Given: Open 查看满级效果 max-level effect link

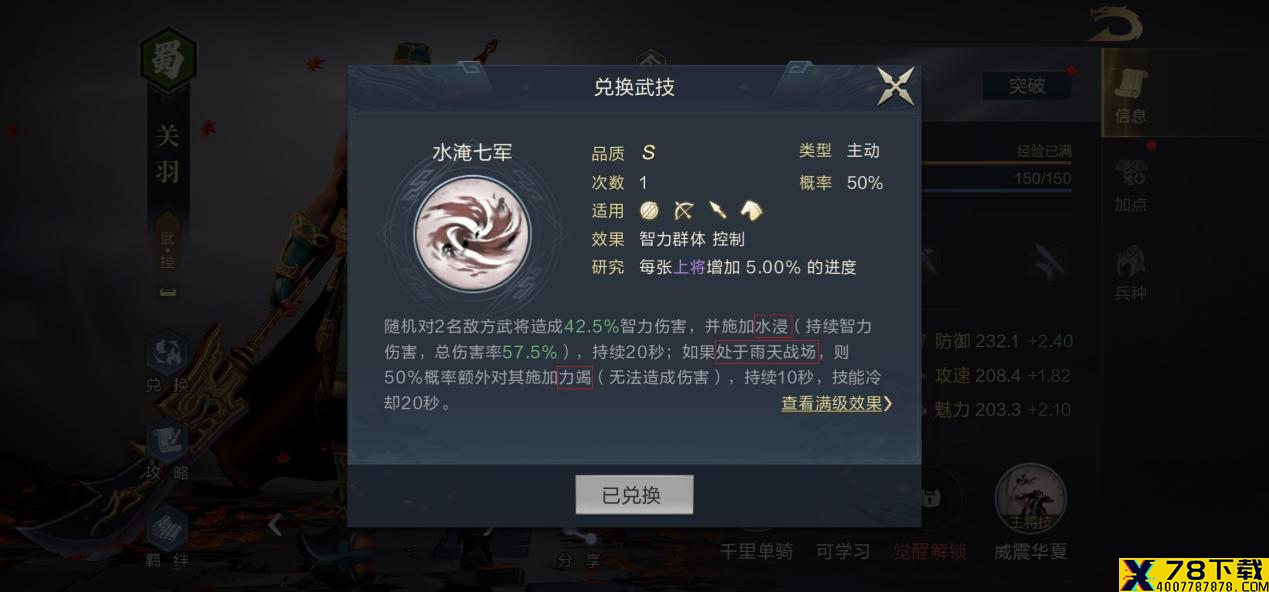Looking at the screenshot, I should [837, 404].
